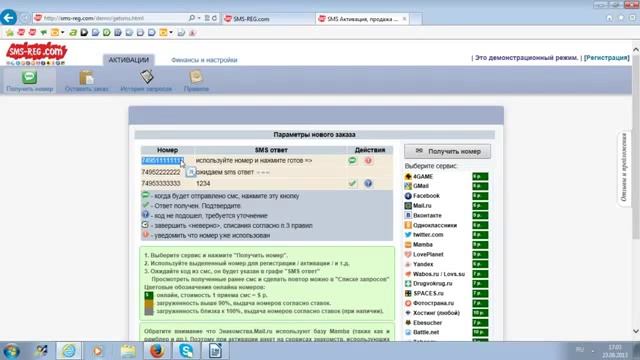Image resolution: width=640 pixels, height=360 pixels.
Task: Choose the Battle.net service
Action: [x=426, y=332]
